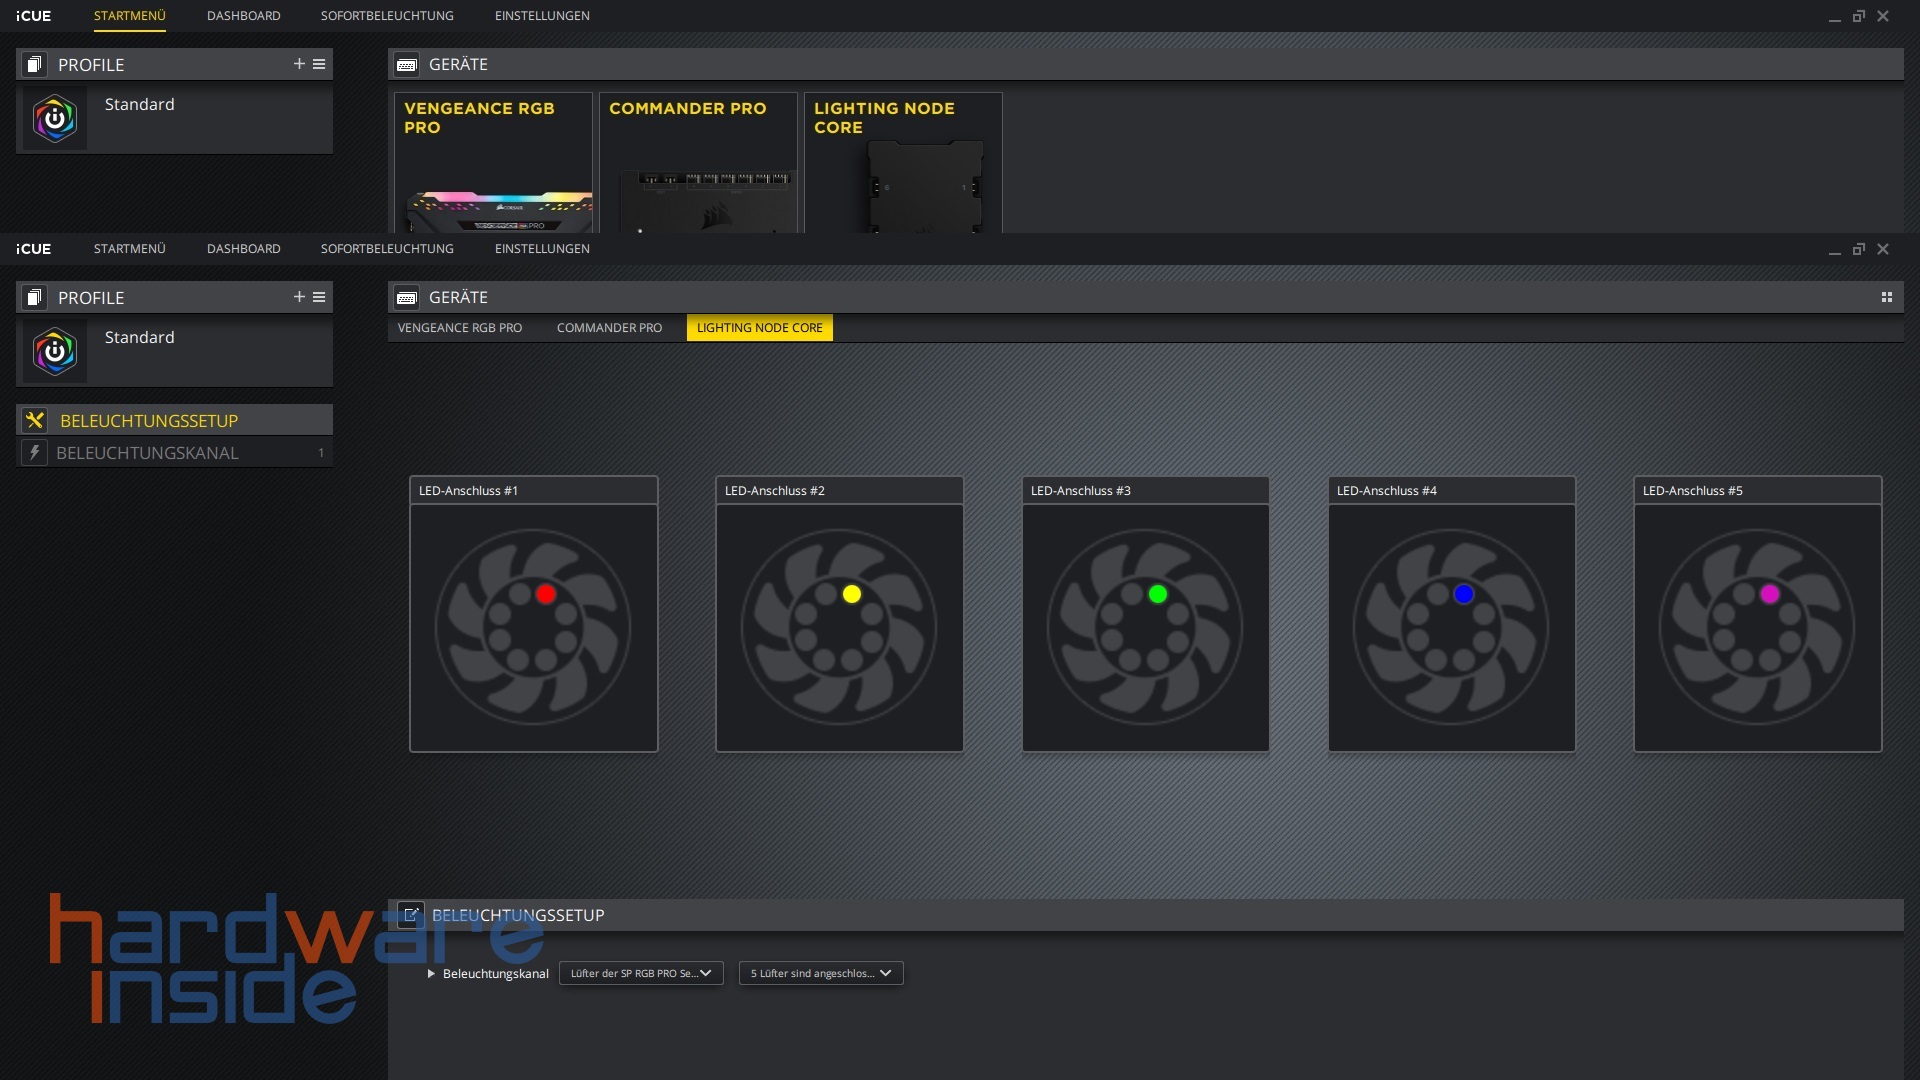1920x1080 pixels.
Task: Click the Standard profile icon in the lower window
Action: tap(55, 351)
